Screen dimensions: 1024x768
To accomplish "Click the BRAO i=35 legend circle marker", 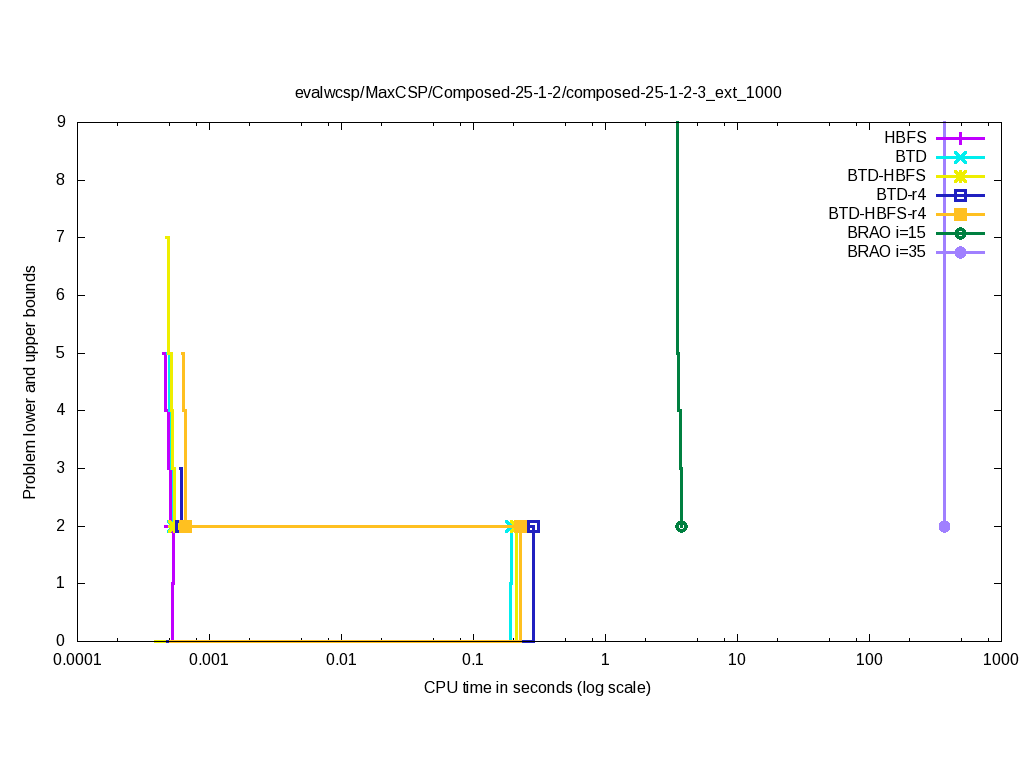I will pos(960,252).
